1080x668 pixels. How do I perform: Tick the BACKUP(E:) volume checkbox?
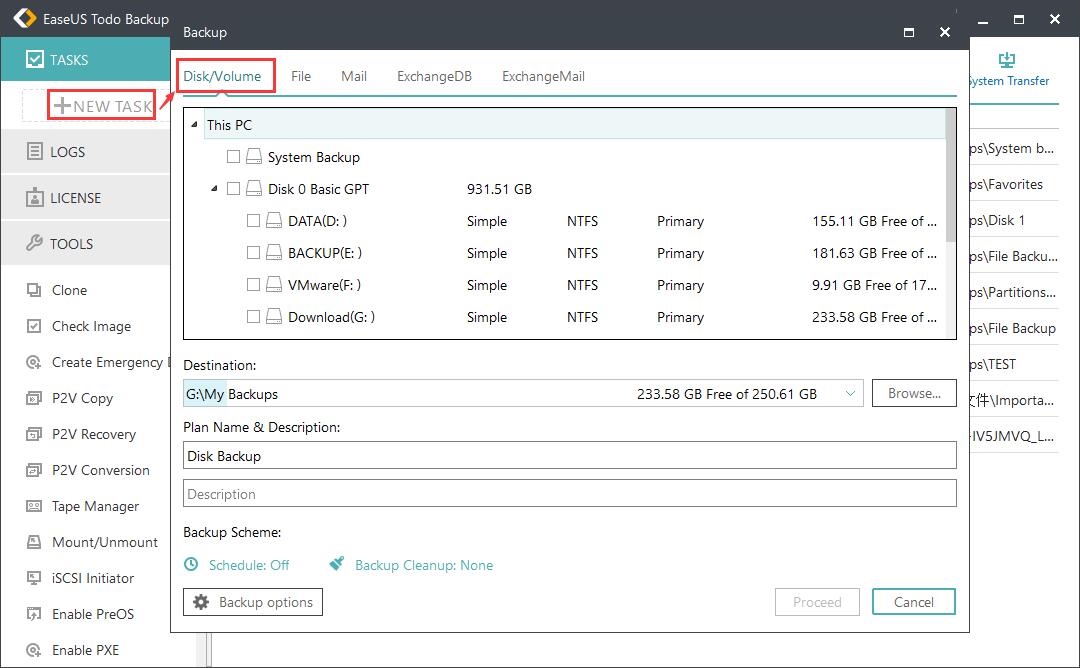click(253, 253)
